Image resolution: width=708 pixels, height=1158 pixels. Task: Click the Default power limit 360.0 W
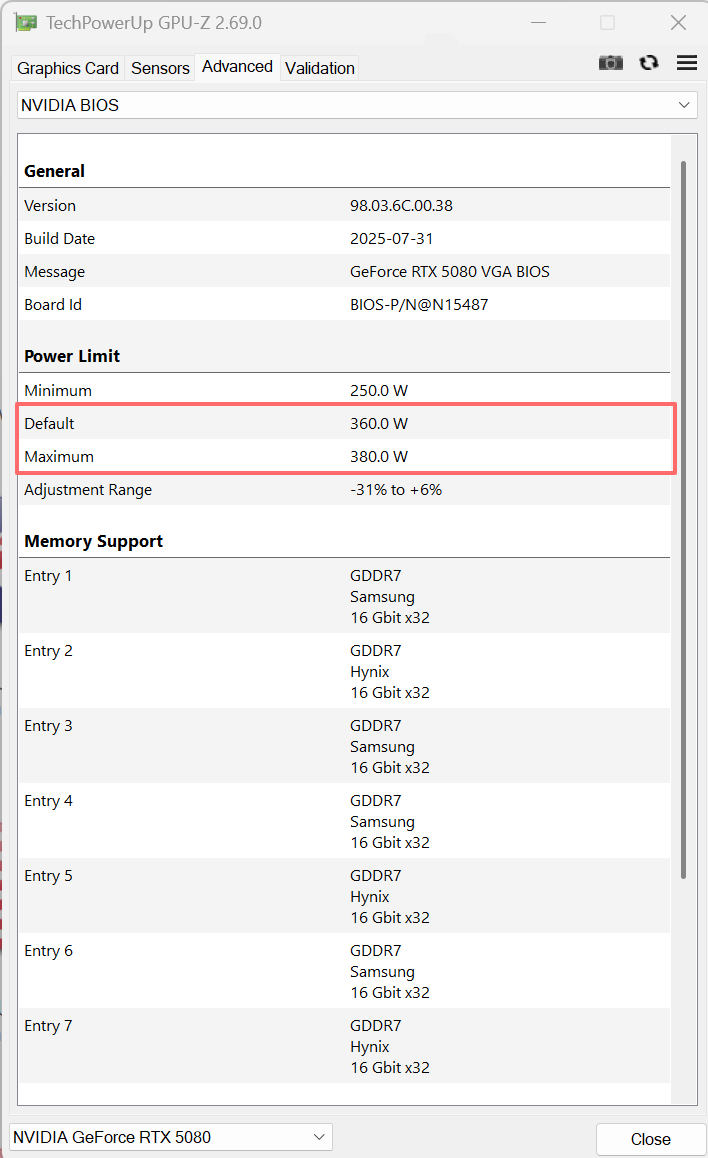coord(379,423)
